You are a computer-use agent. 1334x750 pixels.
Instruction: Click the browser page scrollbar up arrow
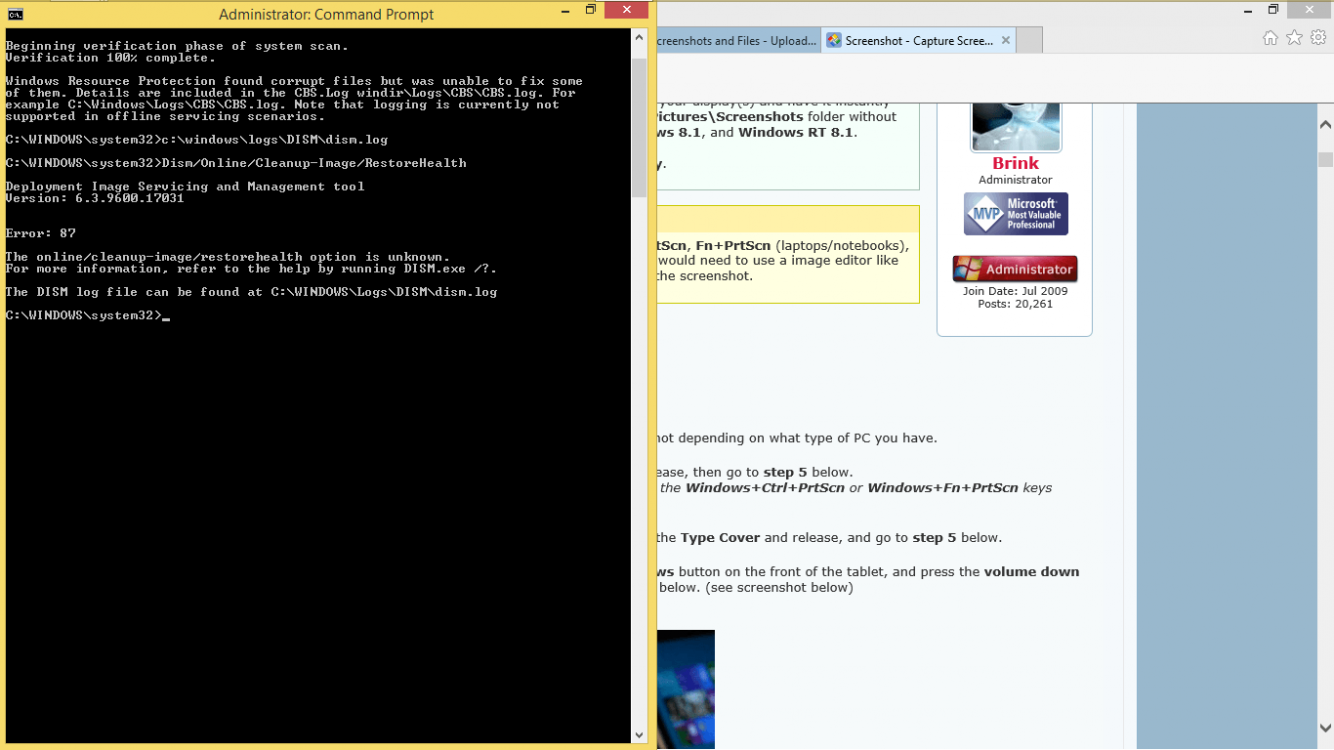click(x=1325, y=126)
